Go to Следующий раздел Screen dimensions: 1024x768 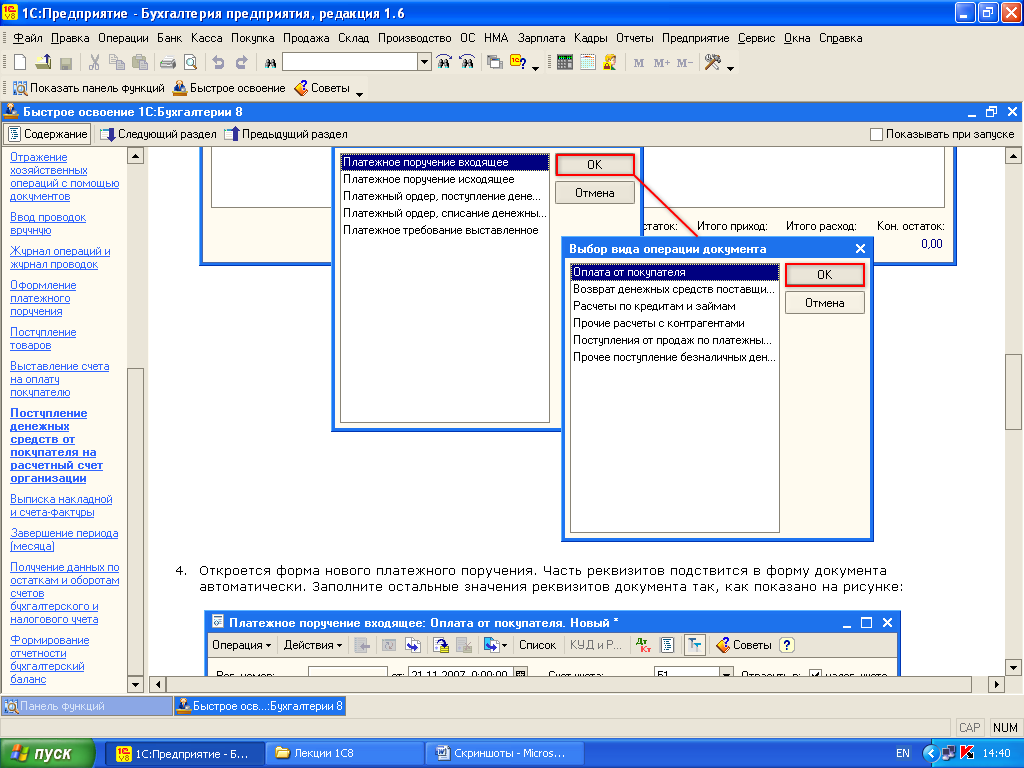click(158, 135)
